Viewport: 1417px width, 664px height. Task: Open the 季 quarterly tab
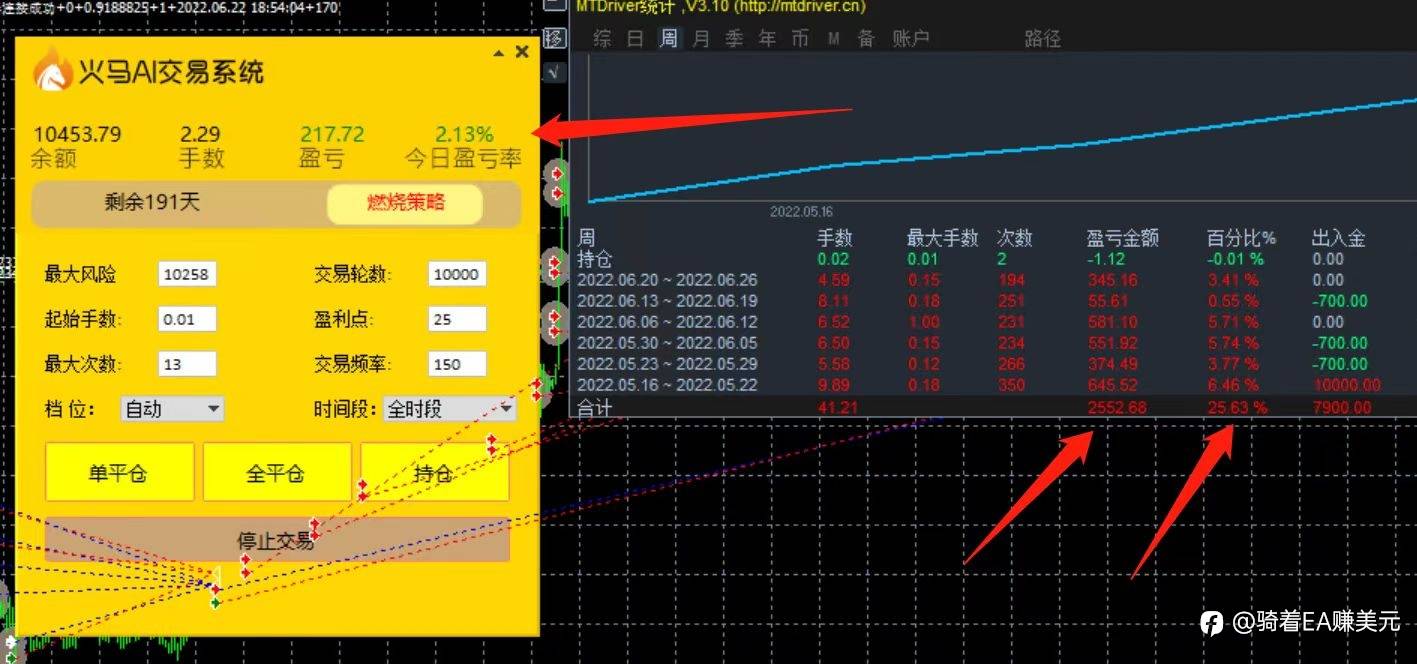pyautogui.click(x=734, y=39)
